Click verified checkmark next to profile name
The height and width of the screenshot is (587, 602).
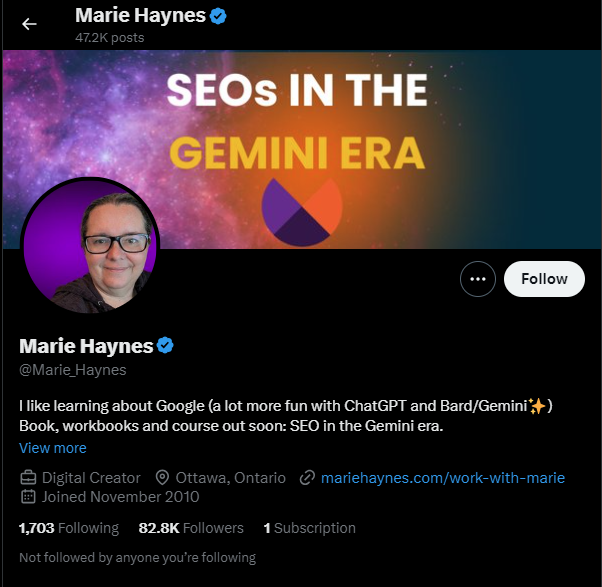(165, 346)
